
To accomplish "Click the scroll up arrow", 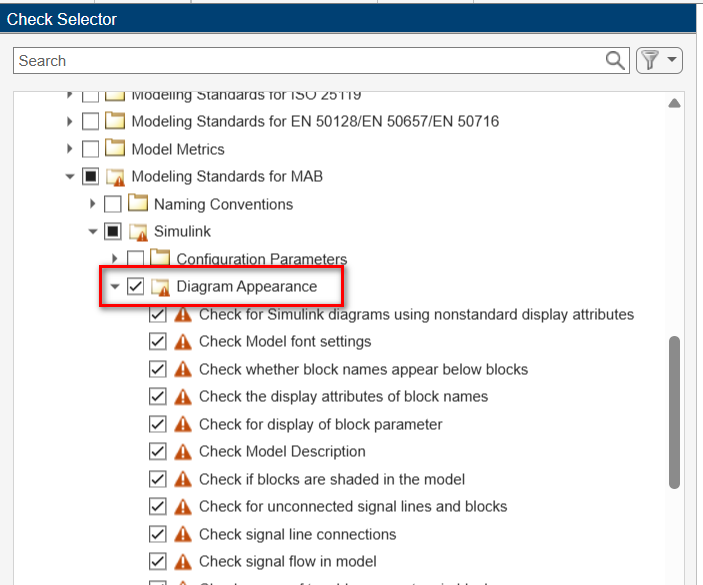I will (674, 104).
